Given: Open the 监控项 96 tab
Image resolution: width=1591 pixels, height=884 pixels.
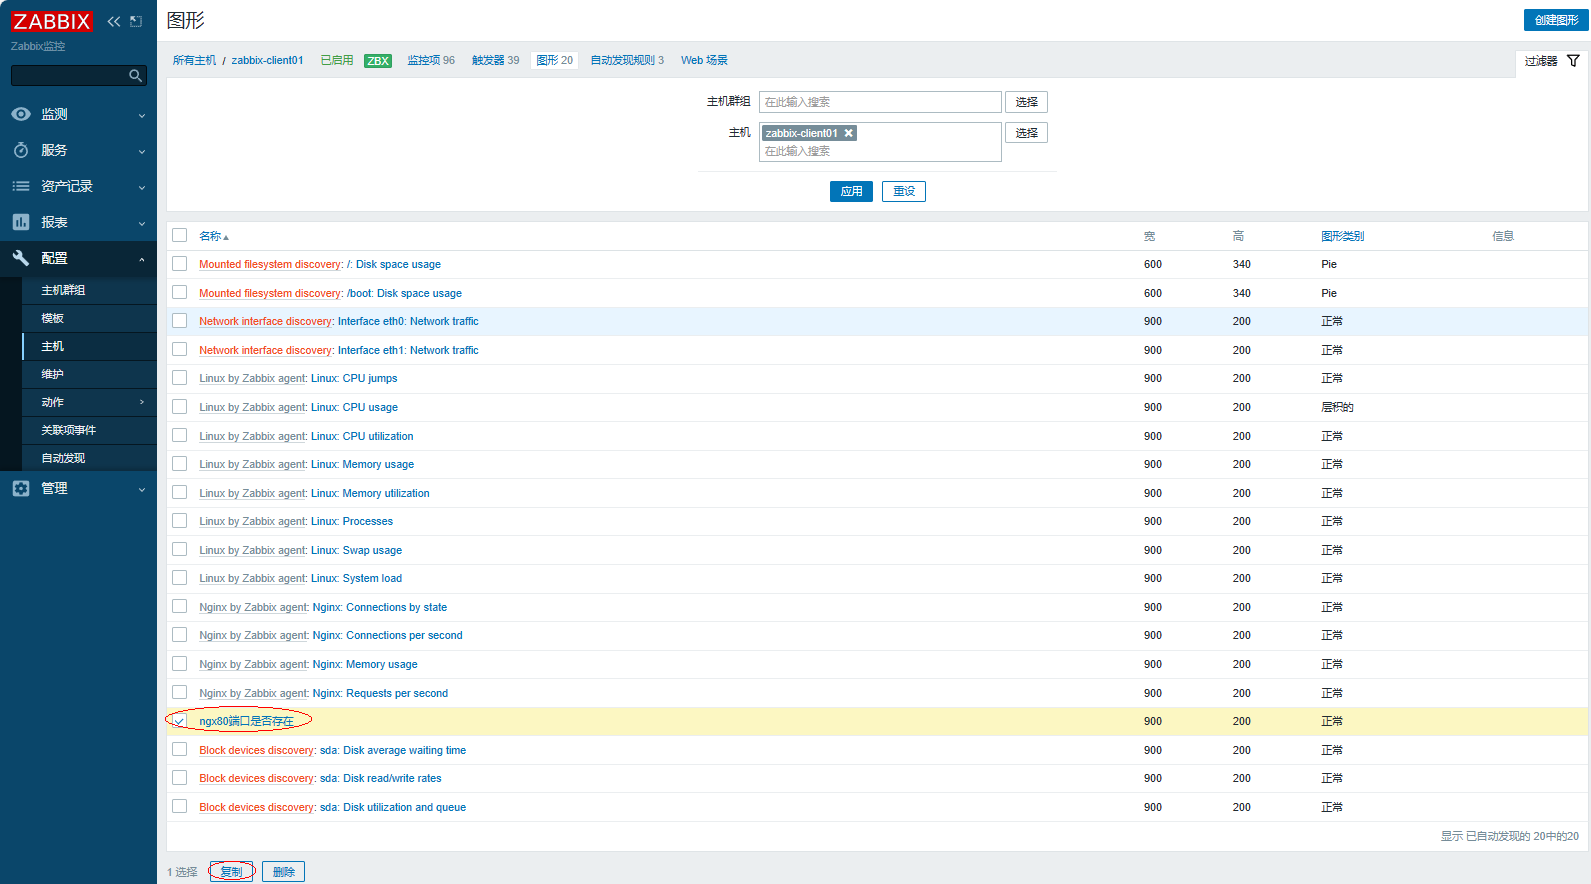Looking at the screenshot, I should click(x=431, y=60).
